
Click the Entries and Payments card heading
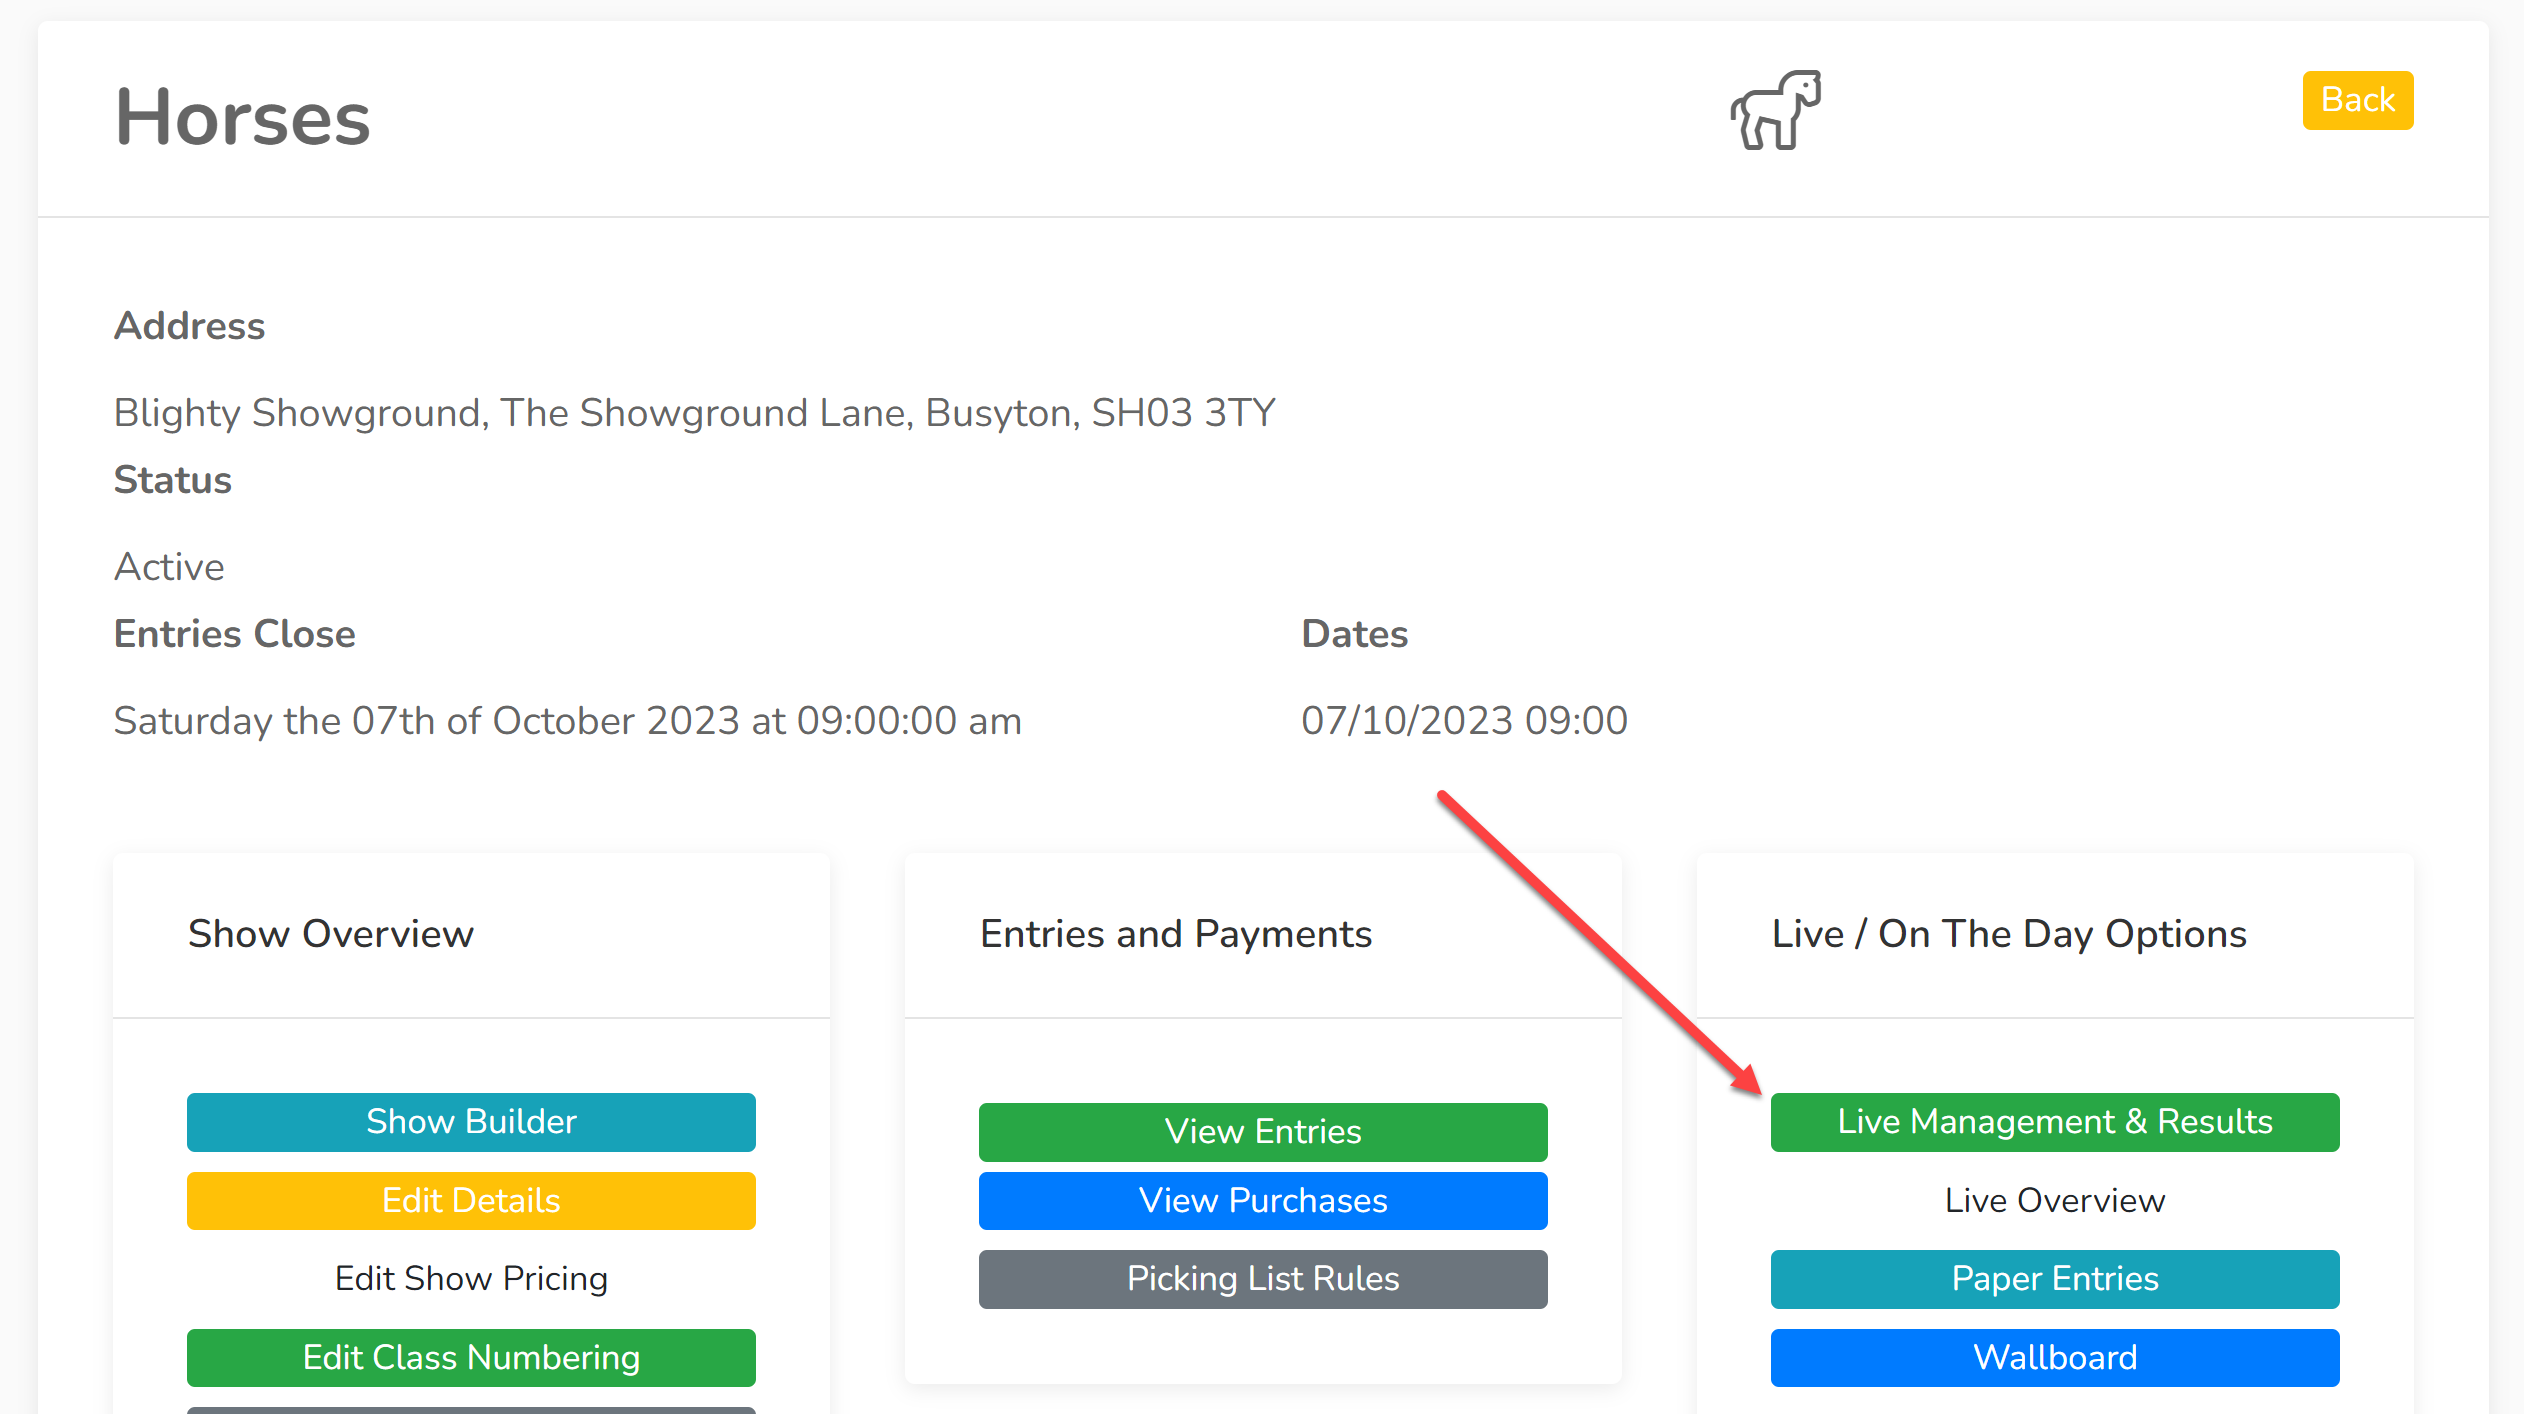click(1176, 934)
